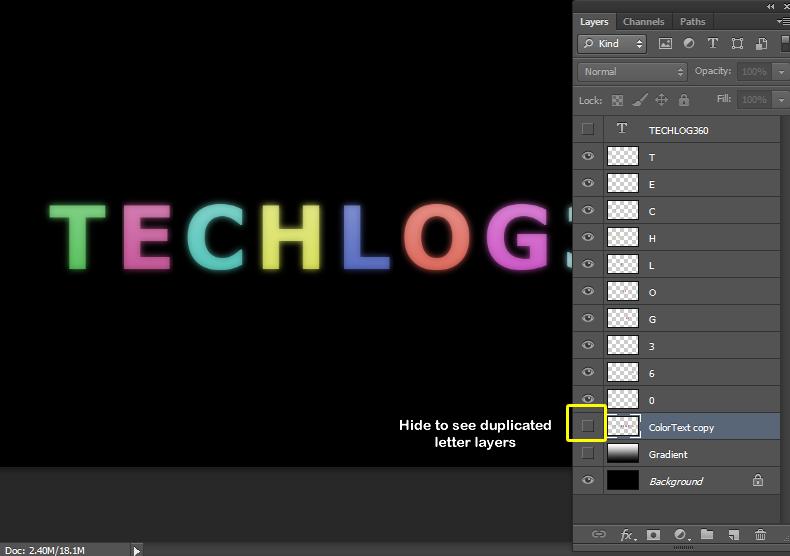Select the ColorText copy layer thumbnail

click(623, 426)
